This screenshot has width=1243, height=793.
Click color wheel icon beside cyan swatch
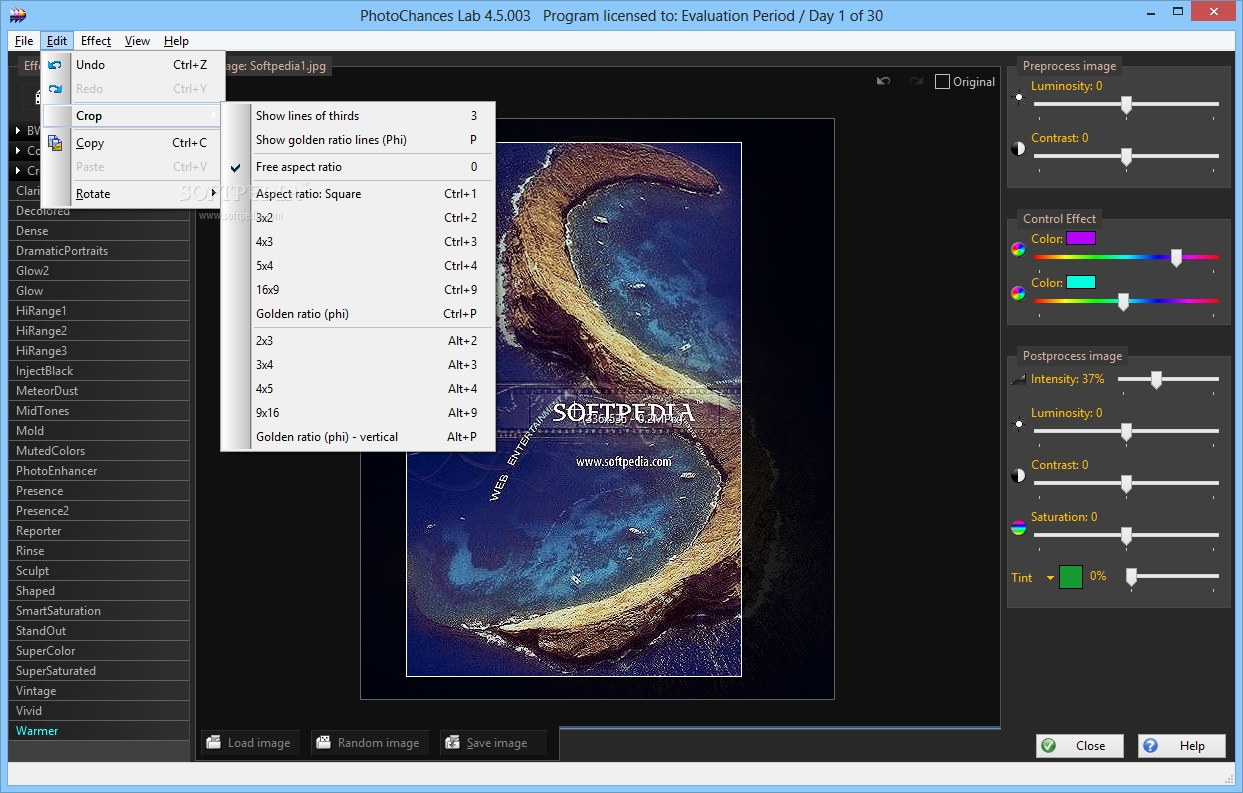(1018, 293)
